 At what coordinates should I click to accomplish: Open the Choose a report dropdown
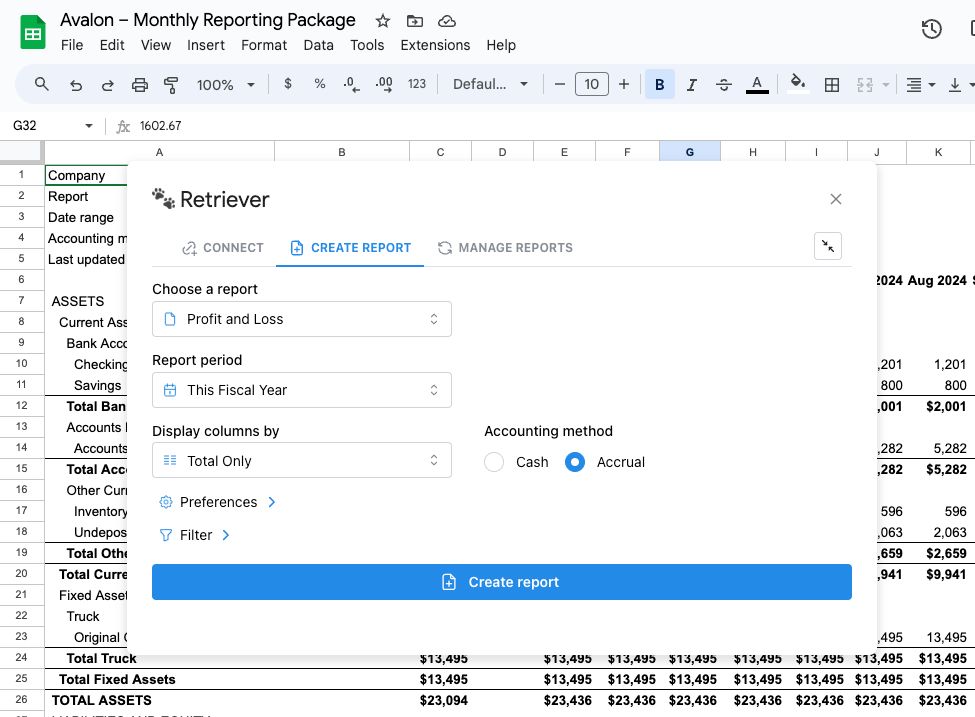[302, 318]
